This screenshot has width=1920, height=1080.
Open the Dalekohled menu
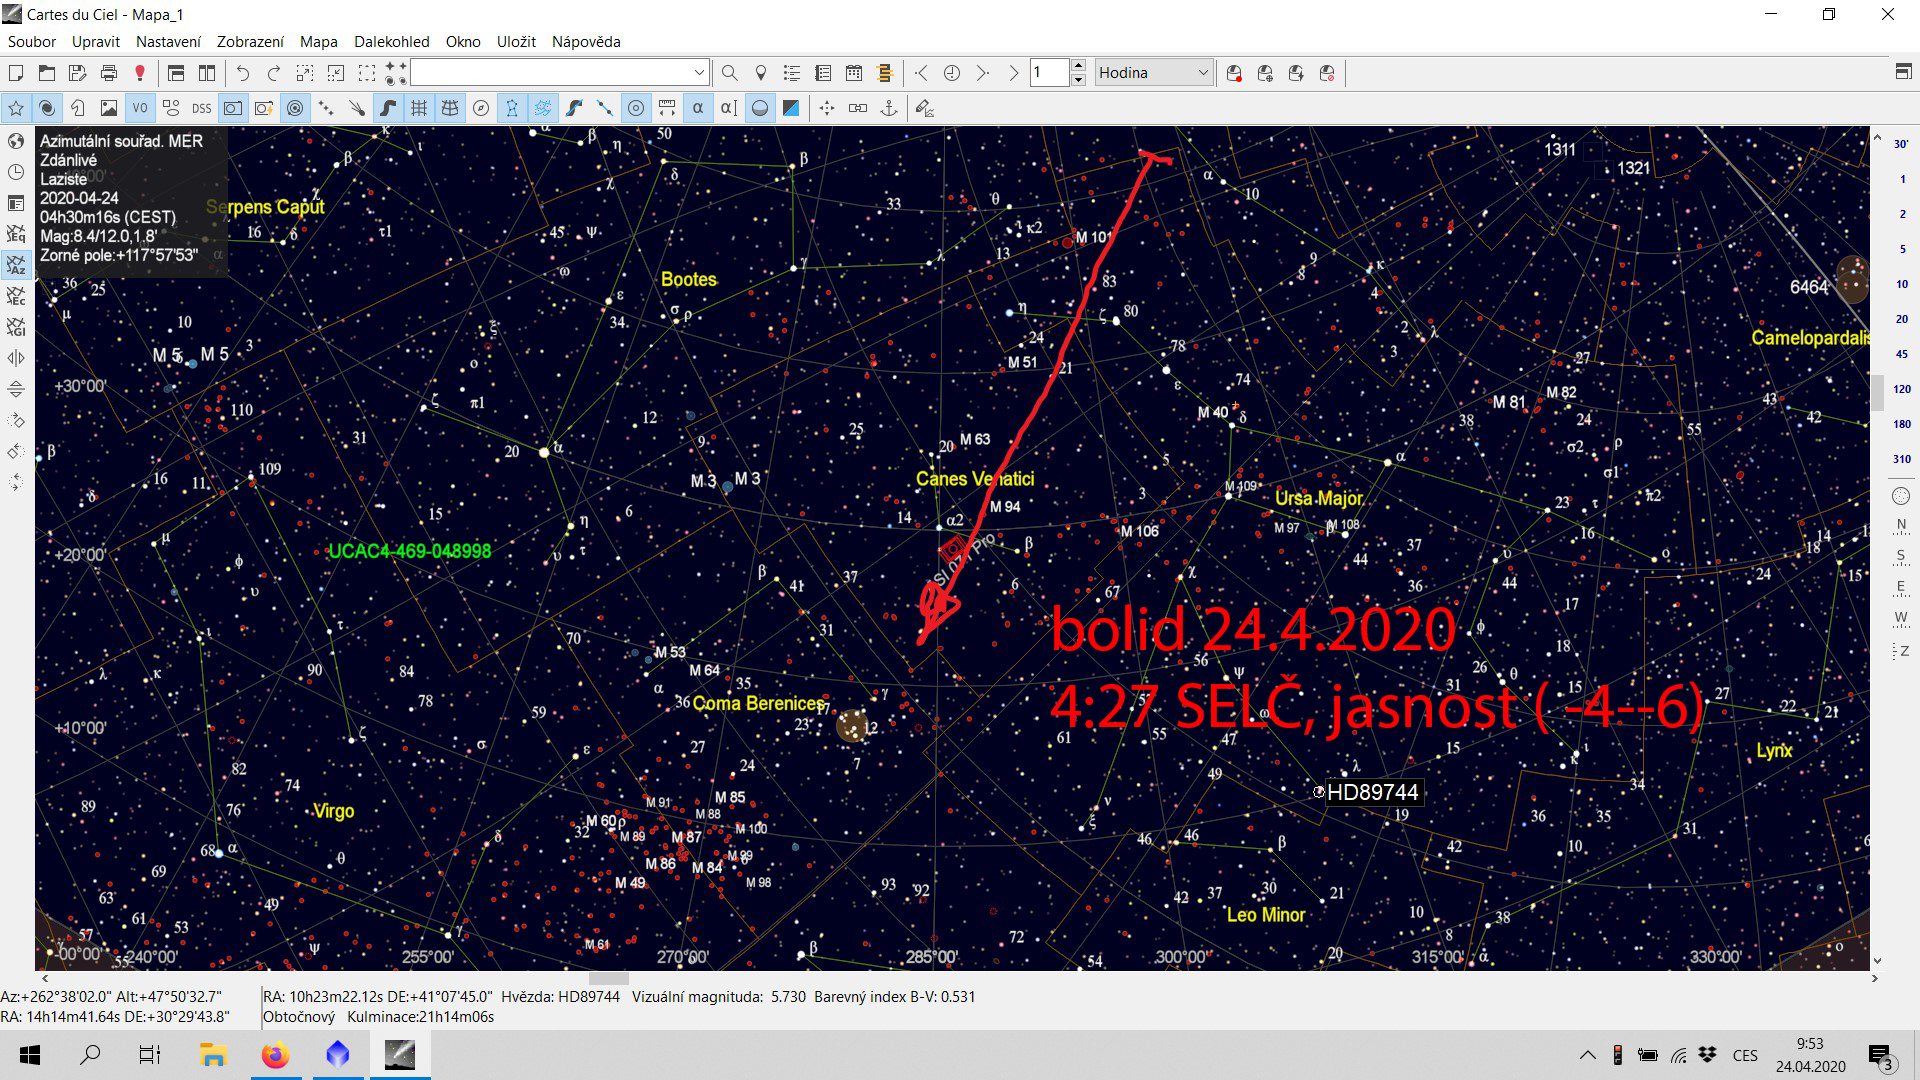pos(391,42)
